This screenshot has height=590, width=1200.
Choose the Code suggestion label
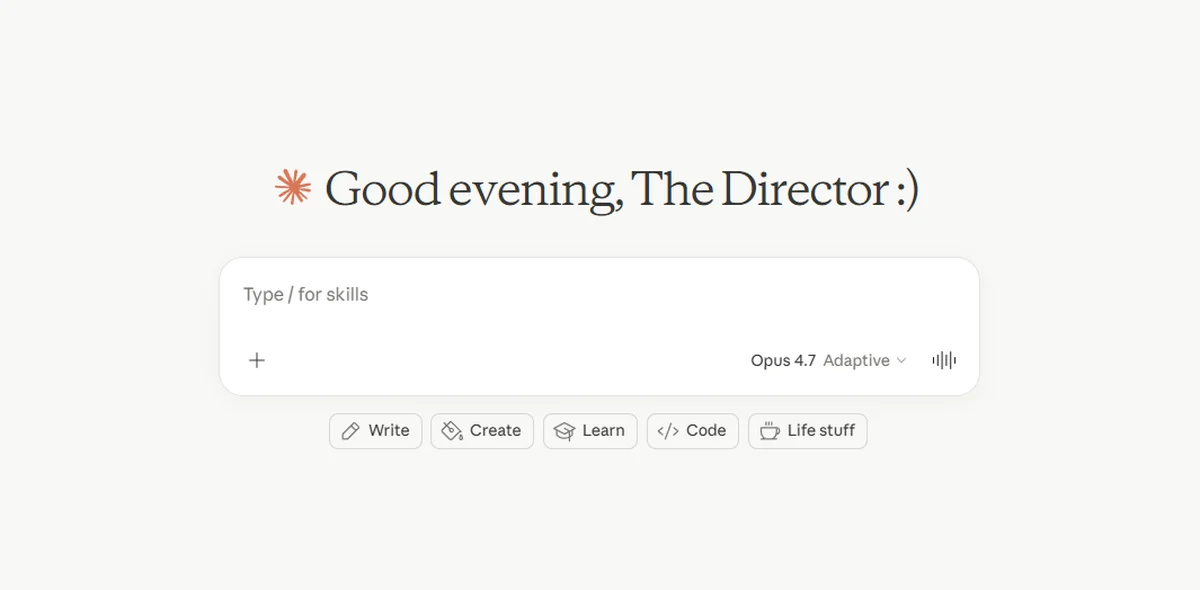[x=706, y=431]
